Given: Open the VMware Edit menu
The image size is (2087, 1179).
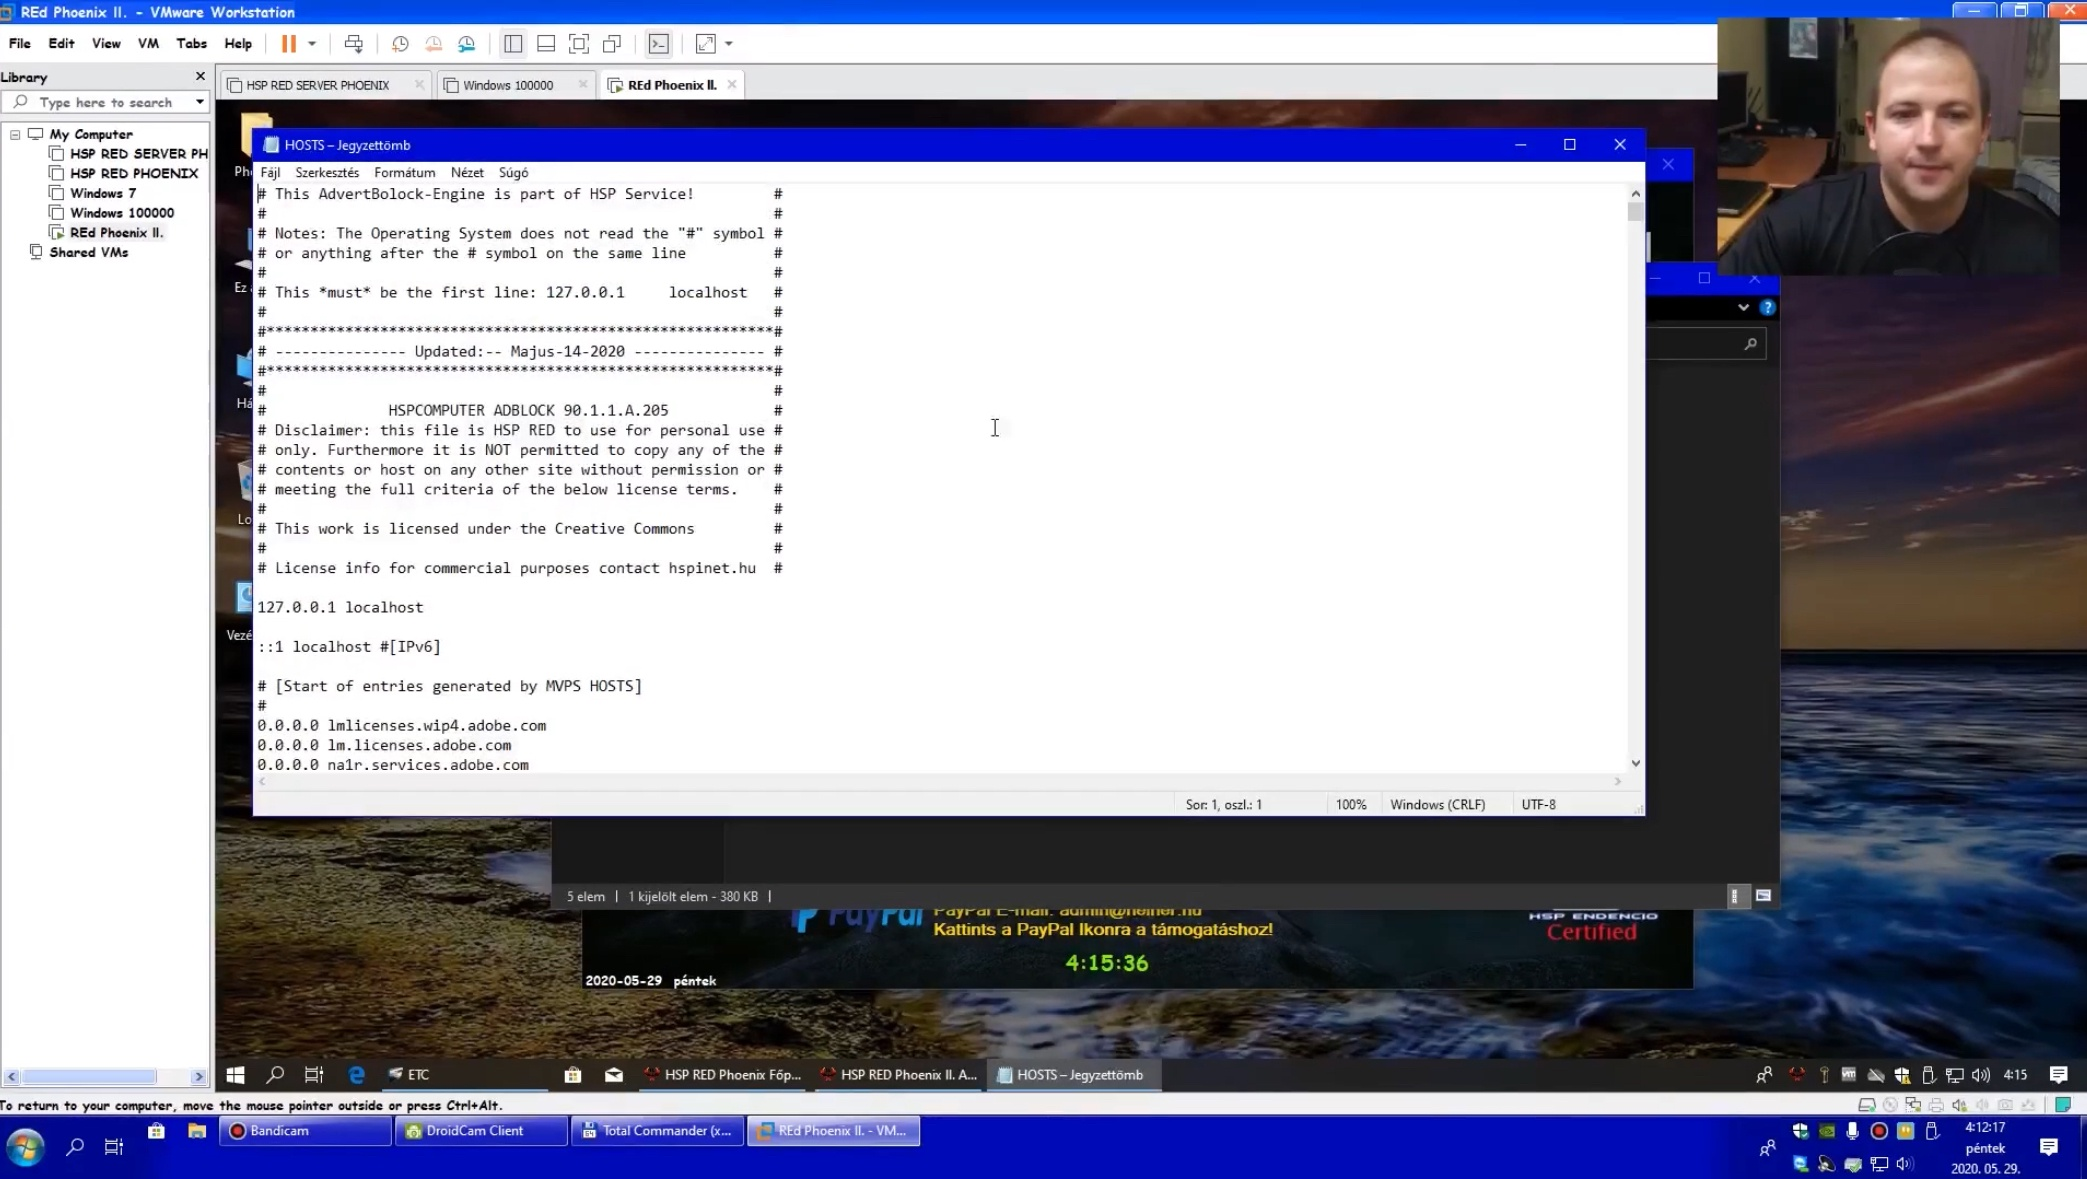Looking at the screenshot, I should [61, 44].
